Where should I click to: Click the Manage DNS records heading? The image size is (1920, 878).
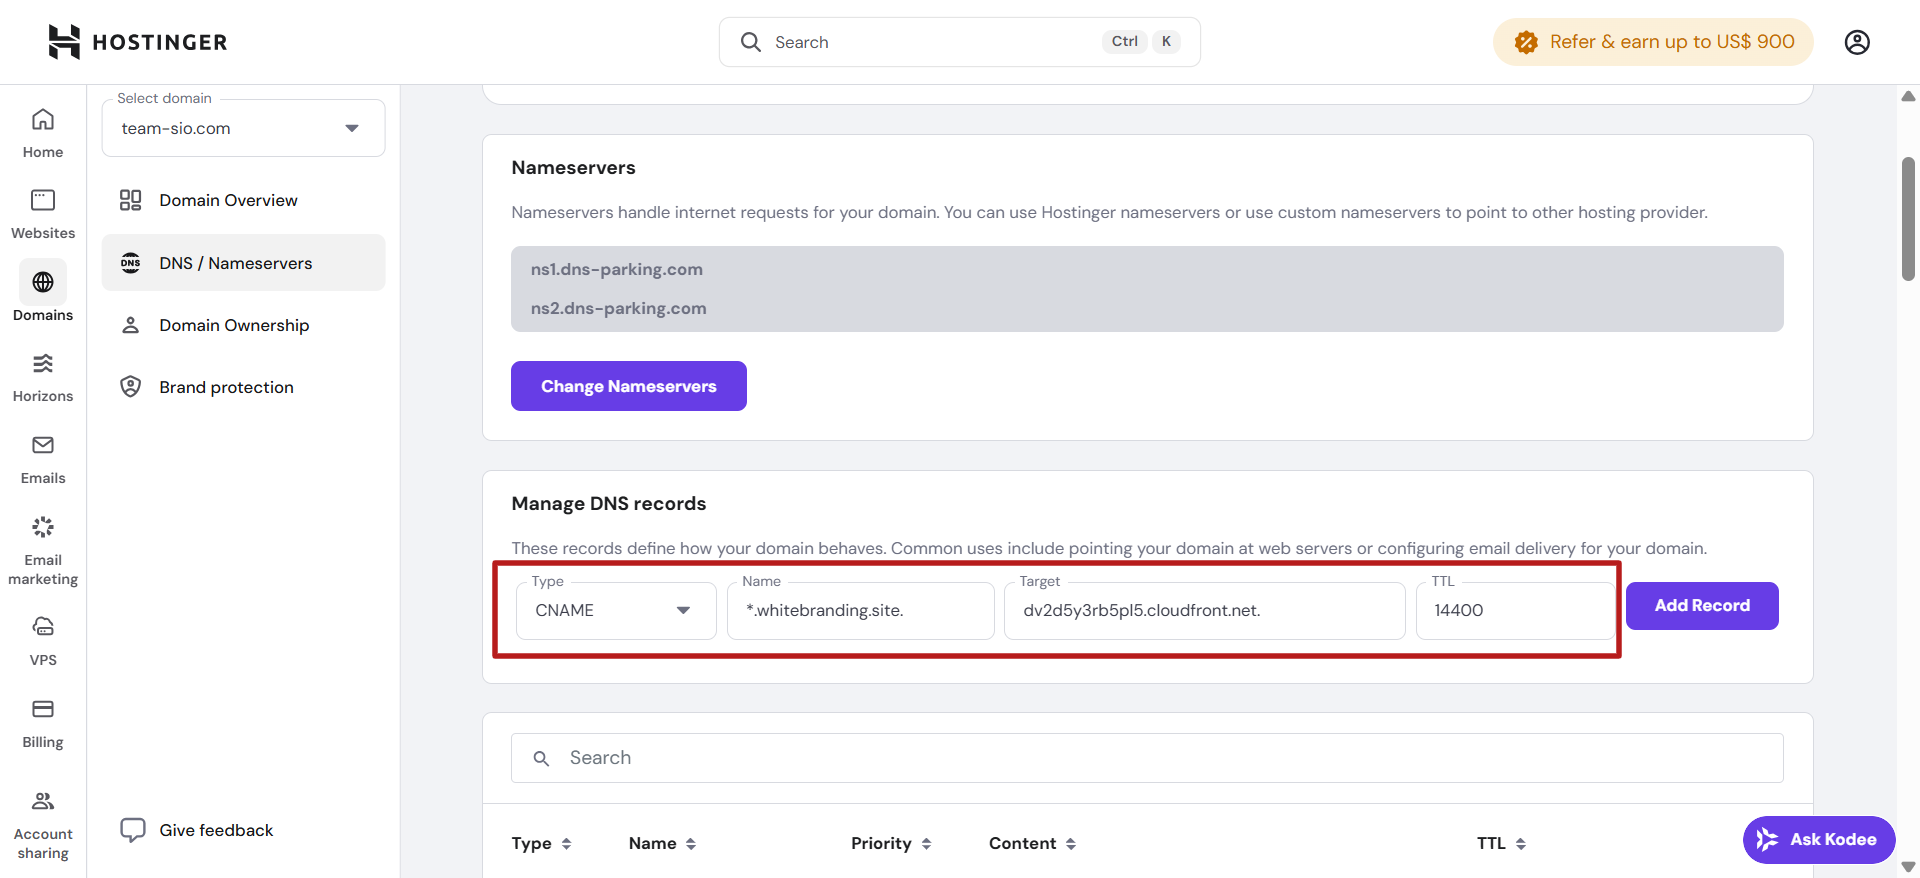pyautogui.click(x=609, y=504)
